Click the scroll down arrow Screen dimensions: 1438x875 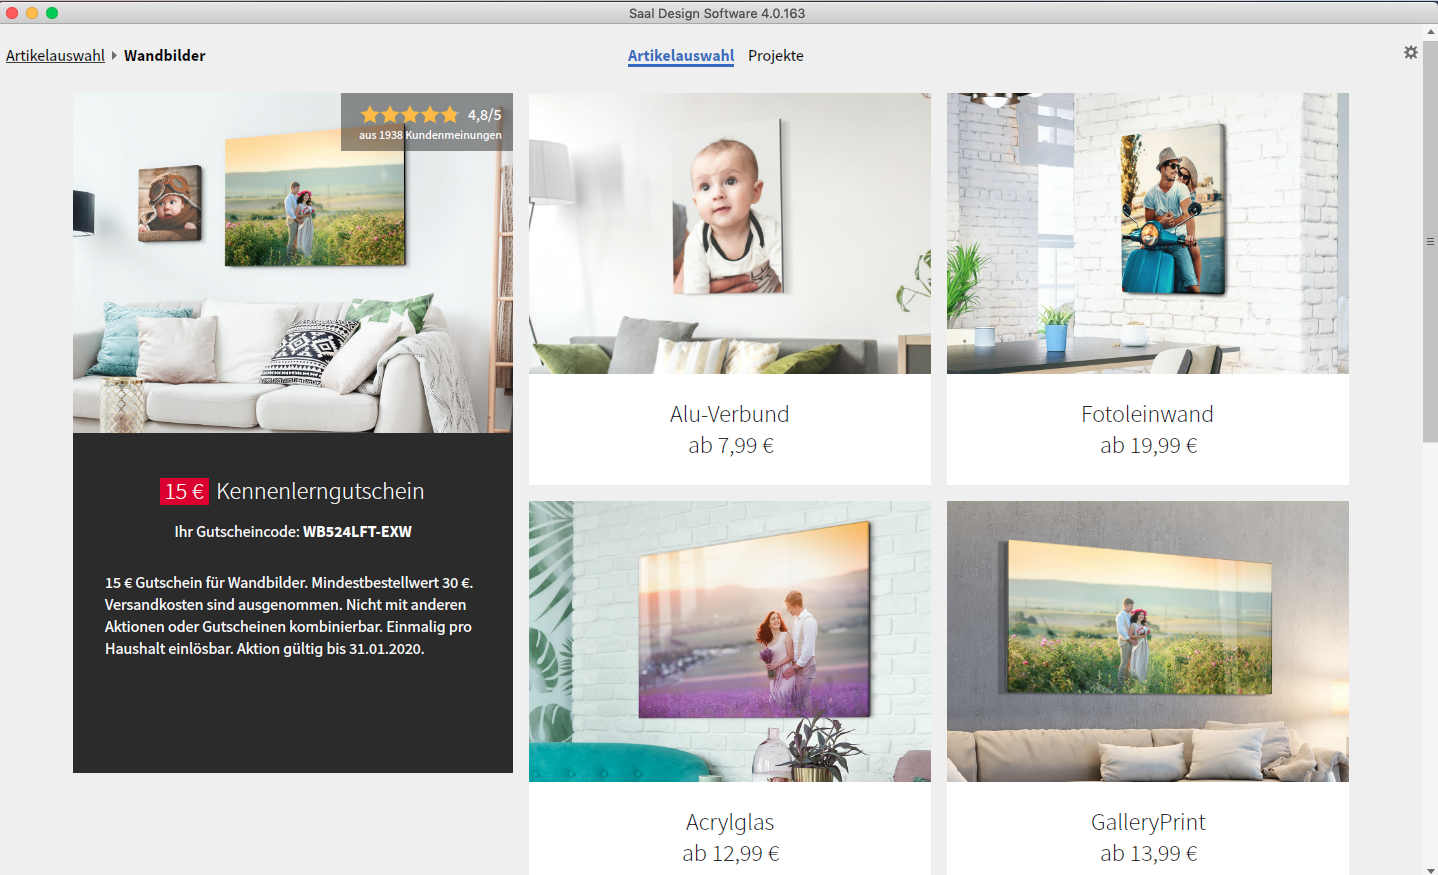tap(1430, 869)
